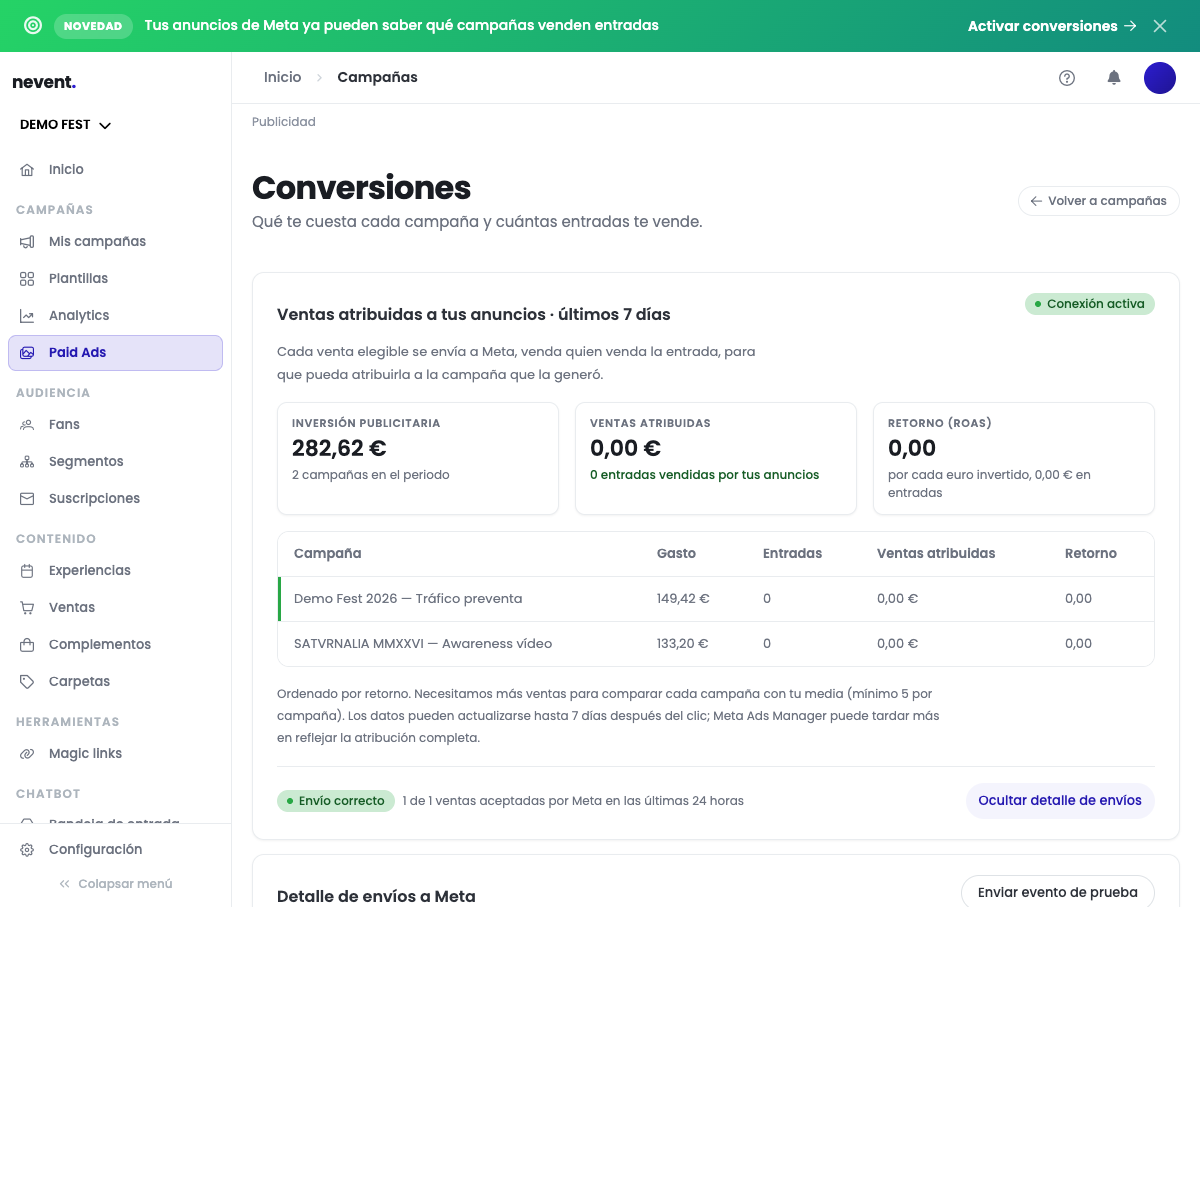
Task: Select the Paid Ads menu item
Action: click(115, 353)
